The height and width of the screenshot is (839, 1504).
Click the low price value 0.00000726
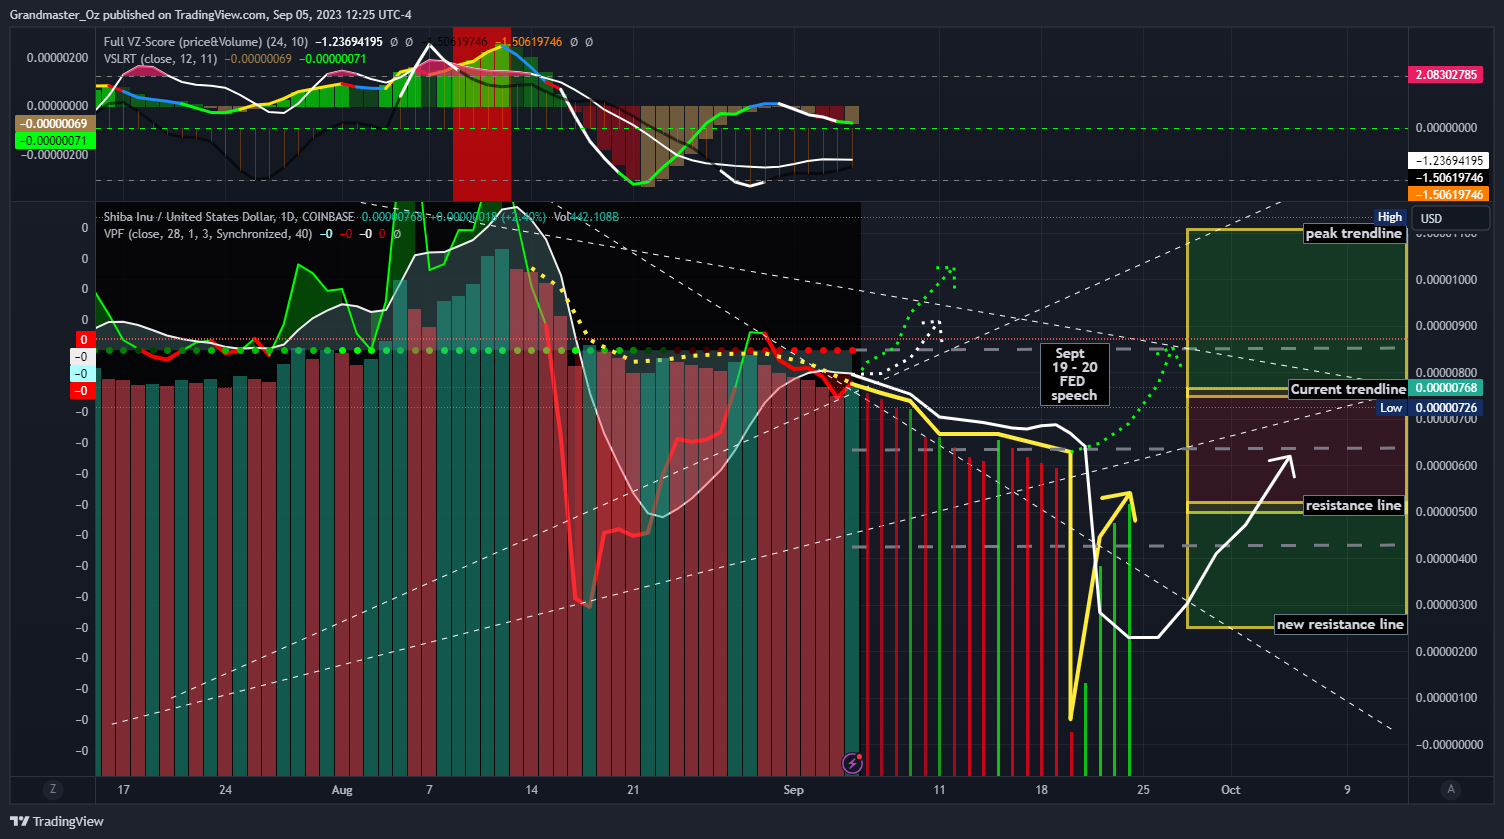[x=1447, y=408]
